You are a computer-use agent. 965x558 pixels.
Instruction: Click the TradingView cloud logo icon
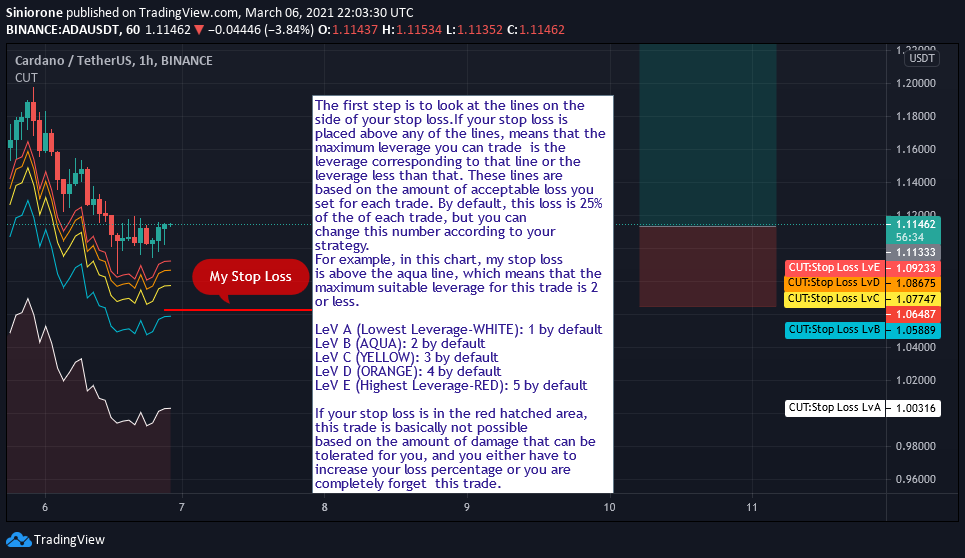click(x=18, y=540)
